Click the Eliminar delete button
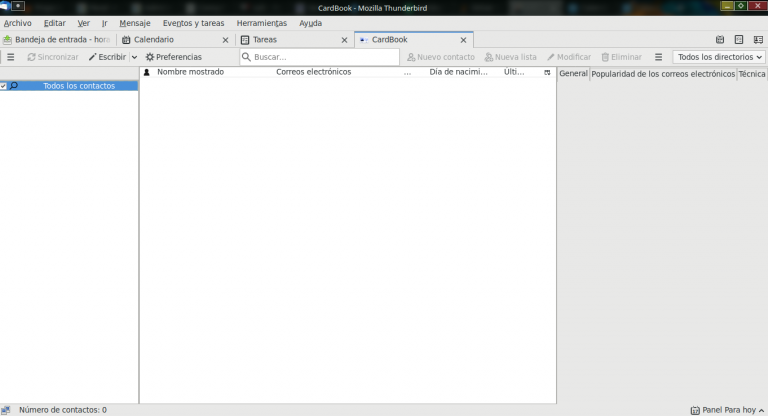Image resolution: width=768 pixels, height=416 pixels. (621, 57)
